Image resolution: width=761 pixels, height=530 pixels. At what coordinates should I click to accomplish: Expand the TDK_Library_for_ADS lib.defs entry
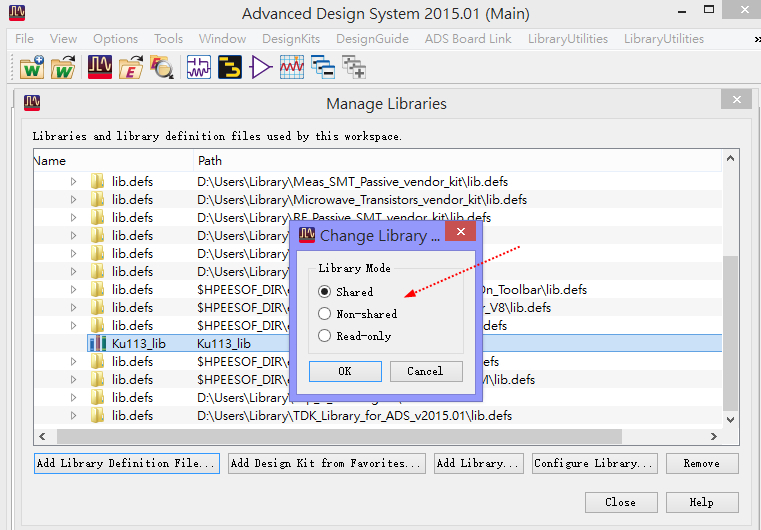73,415
